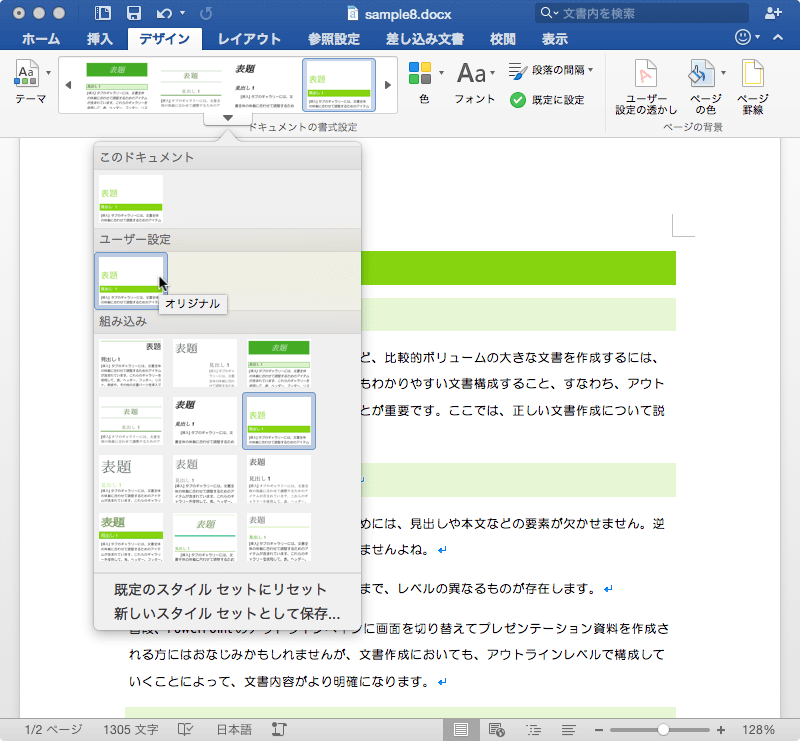800x741 pixels.
Task: Pick italic green 表題 with teal line style
Action: (x=205, y=537)
